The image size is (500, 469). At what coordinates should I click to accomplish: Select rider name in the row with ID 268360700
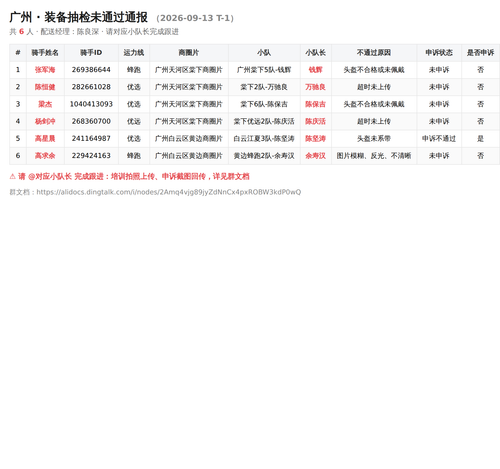click(45, 121)
